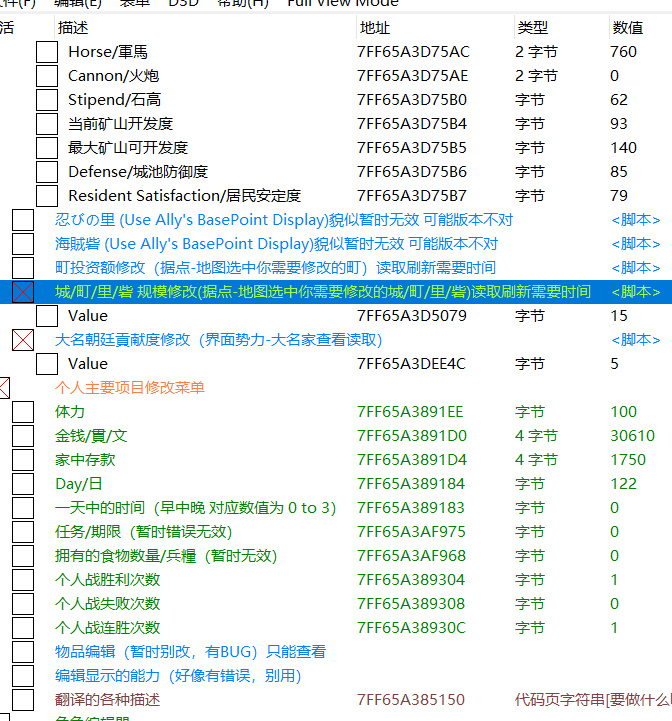Click the 金钱 value 30610
672x721 pixels.
tap(632, 436)
